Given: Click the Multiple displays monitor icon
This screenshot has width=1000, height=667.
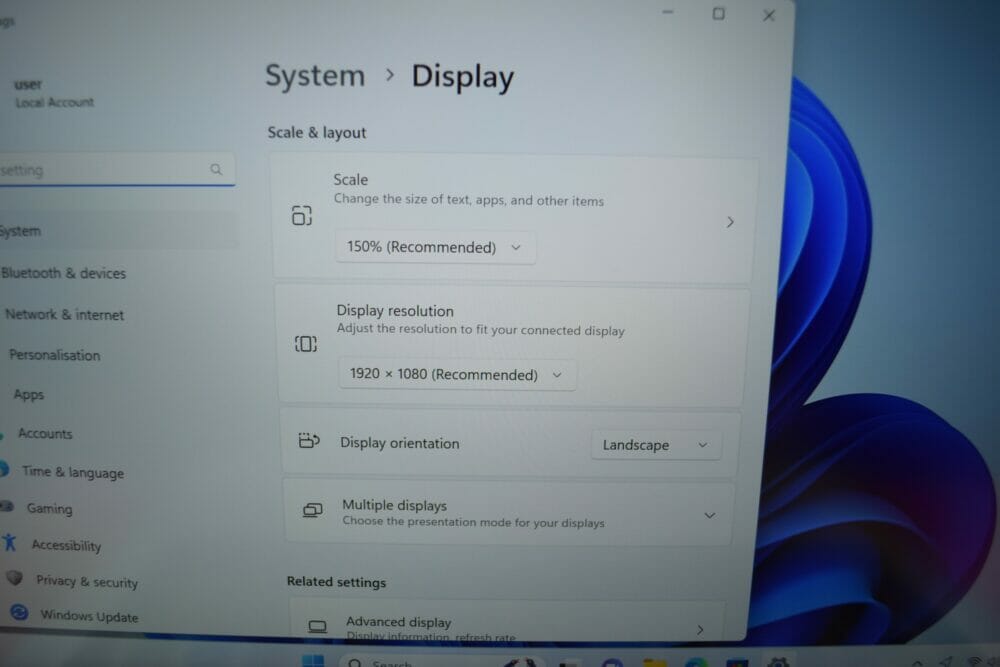Looking at the screenshot, I should click(x=312, y=510).
